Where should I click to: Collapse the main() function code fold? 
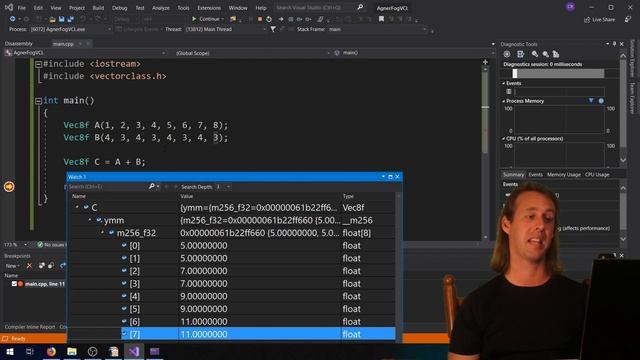click(38, 101)
